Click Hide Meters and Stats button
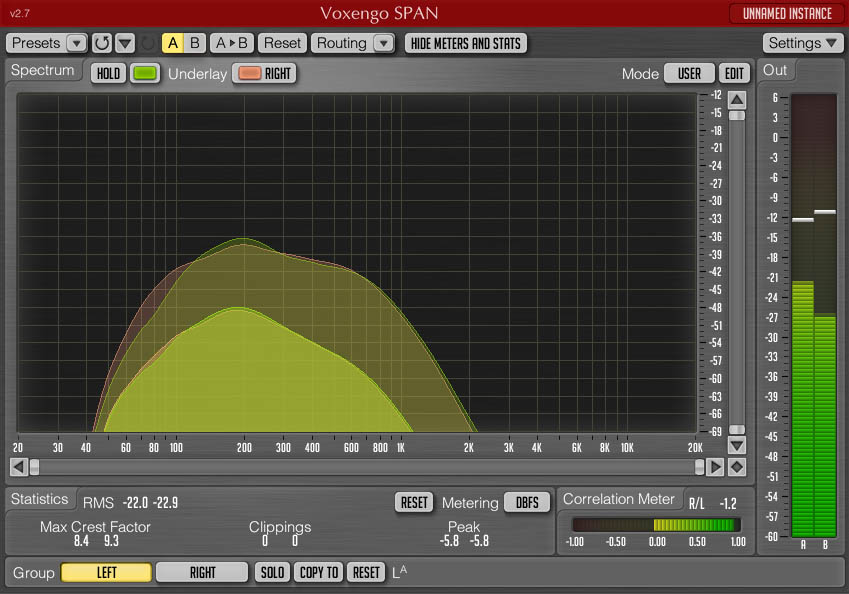 (465, 43)
